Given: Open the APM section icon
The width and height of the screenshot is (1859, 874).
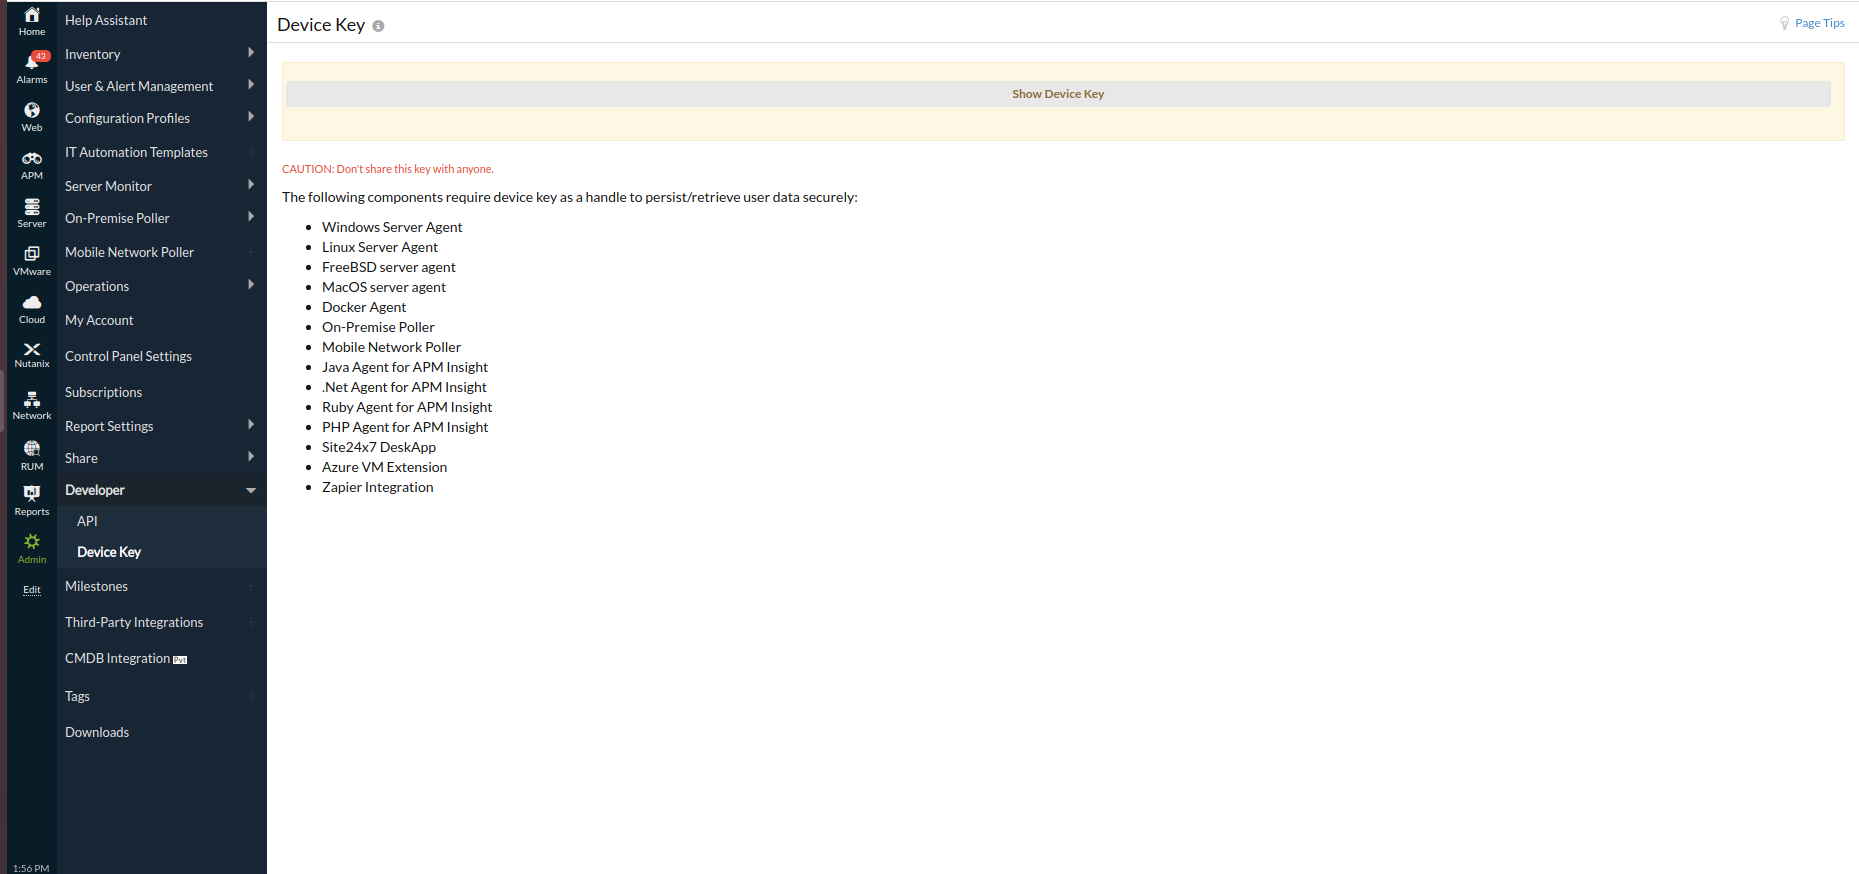Looking at the screenshot, I should click(x=32, y=163).
